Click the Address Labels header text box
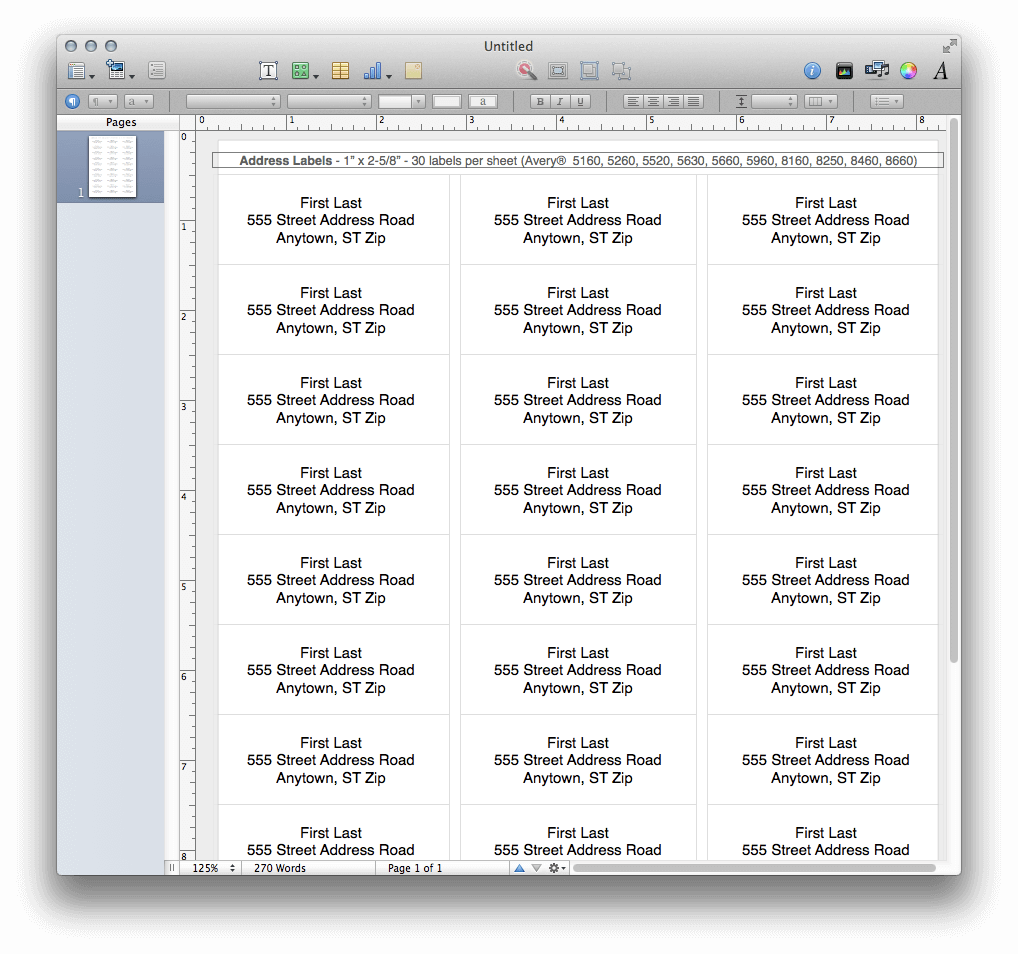The height and width of the screenshot is (954, 1018). 578,160
